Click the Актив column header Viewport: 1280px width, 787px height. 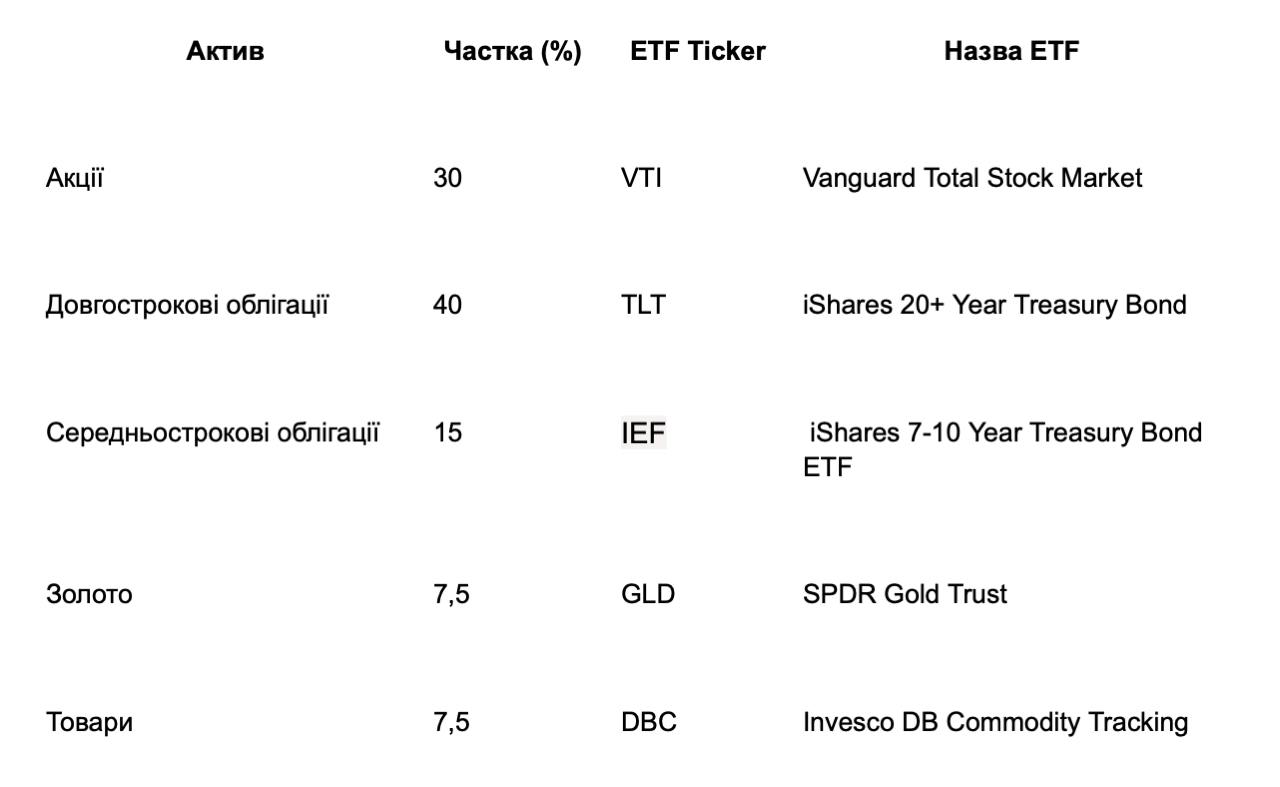(x=225, y=52)
